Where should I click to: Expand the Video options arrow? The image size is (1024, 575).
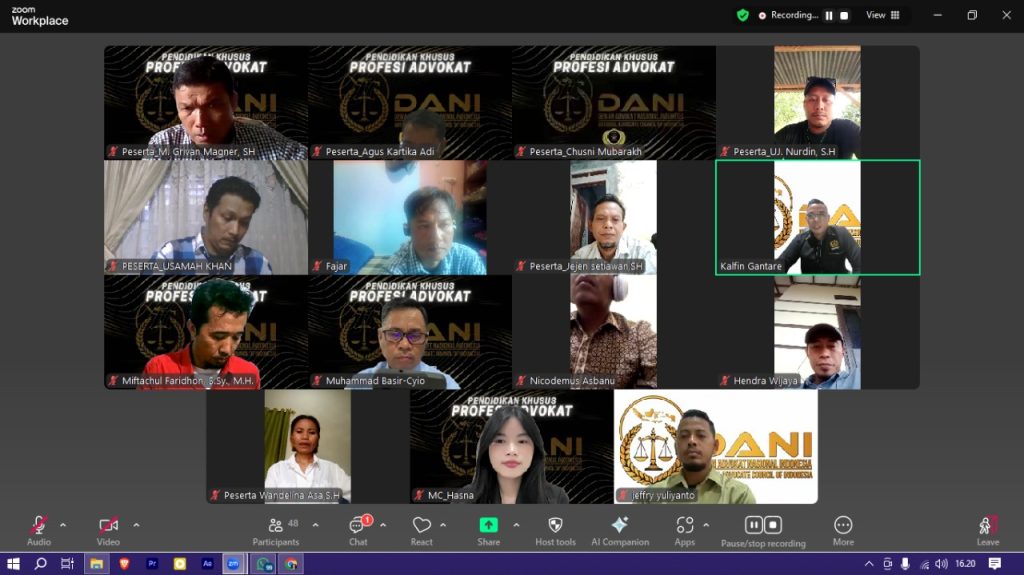coord(136,525)
